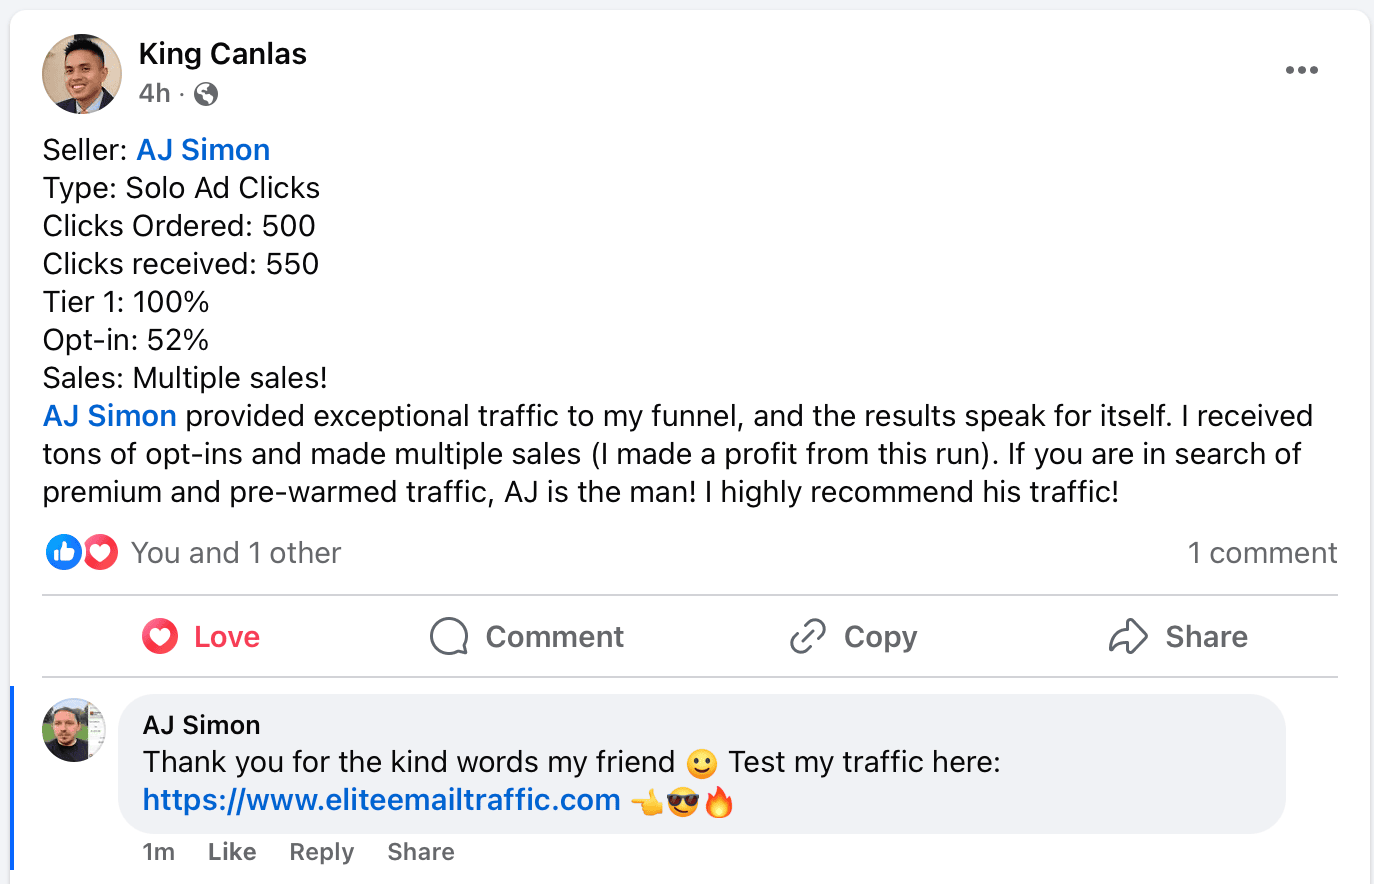Expand the 1 comment link
Image resolution: width=1374 pixels, height=884 pixels.
coord(1262,553)
